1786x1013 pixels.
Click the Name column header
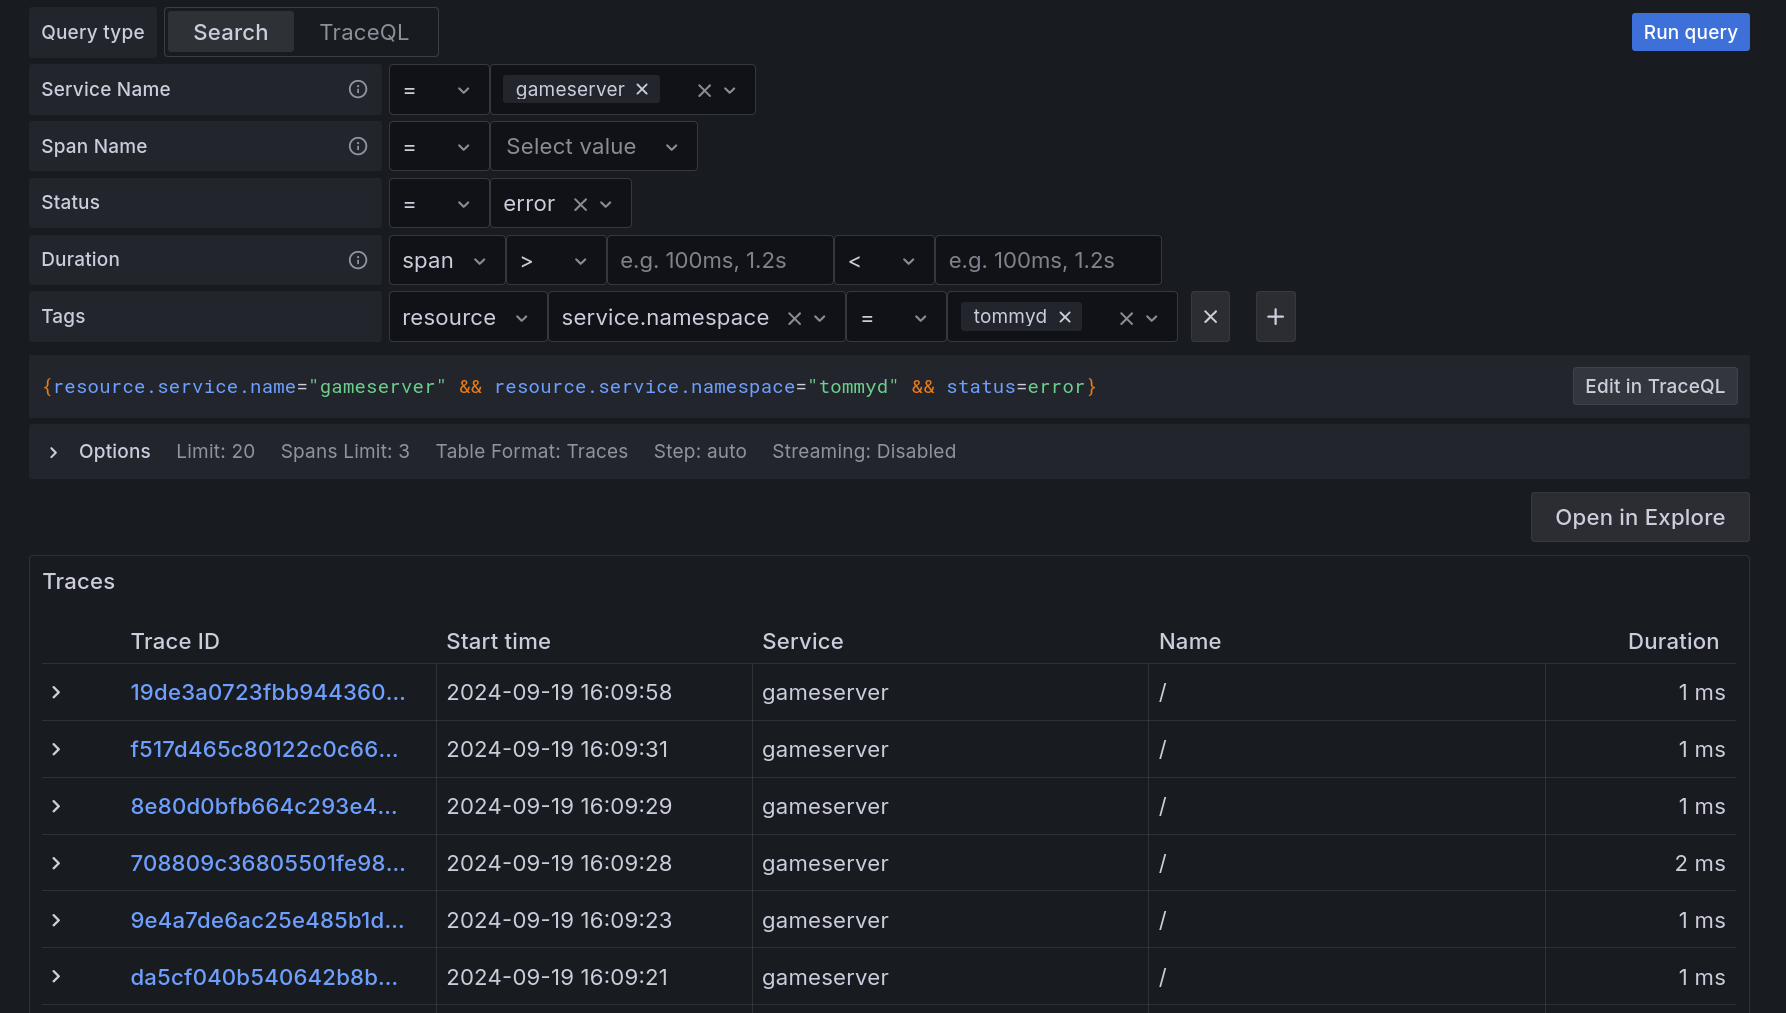tap(1190, 641)
